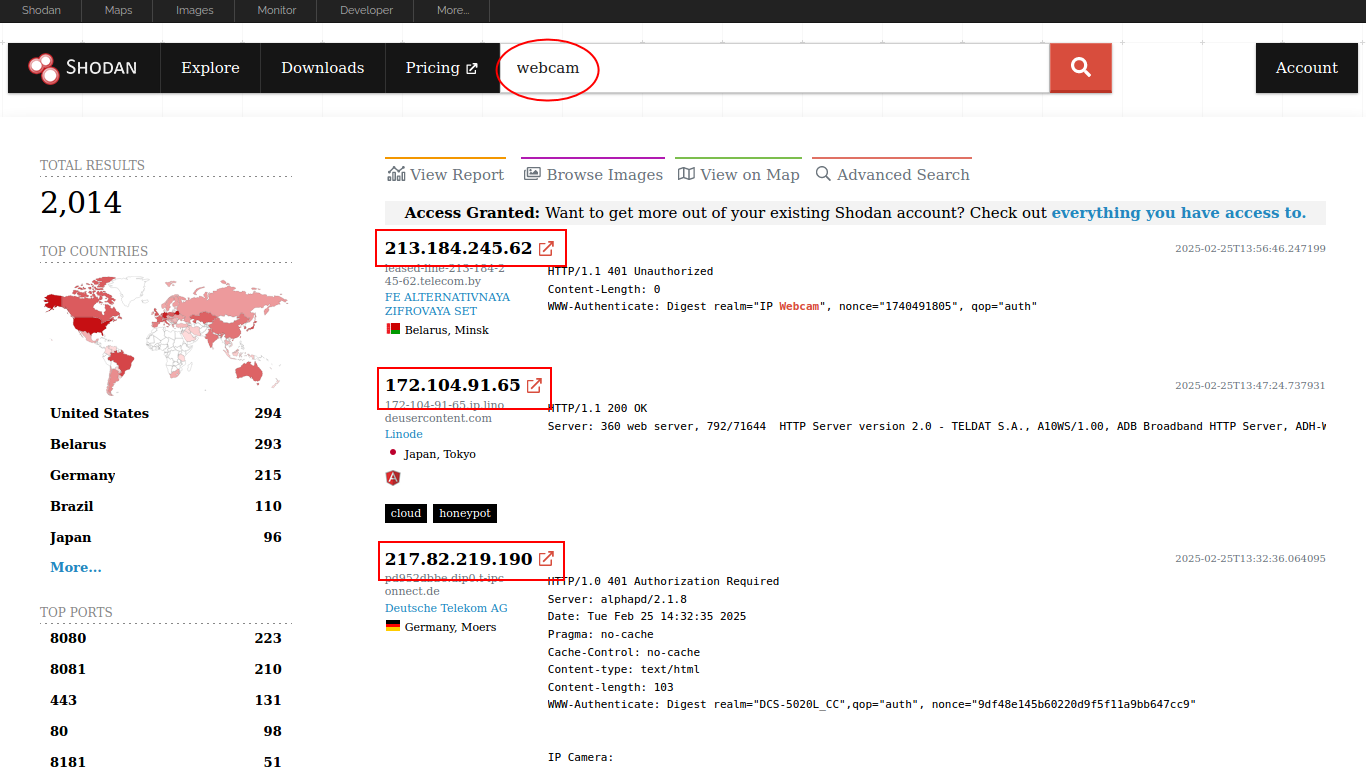Click 'HTTP/1.1 200 OK' banner text
The height and width of the screenshot is (768, 1366).
pos(598,408)
